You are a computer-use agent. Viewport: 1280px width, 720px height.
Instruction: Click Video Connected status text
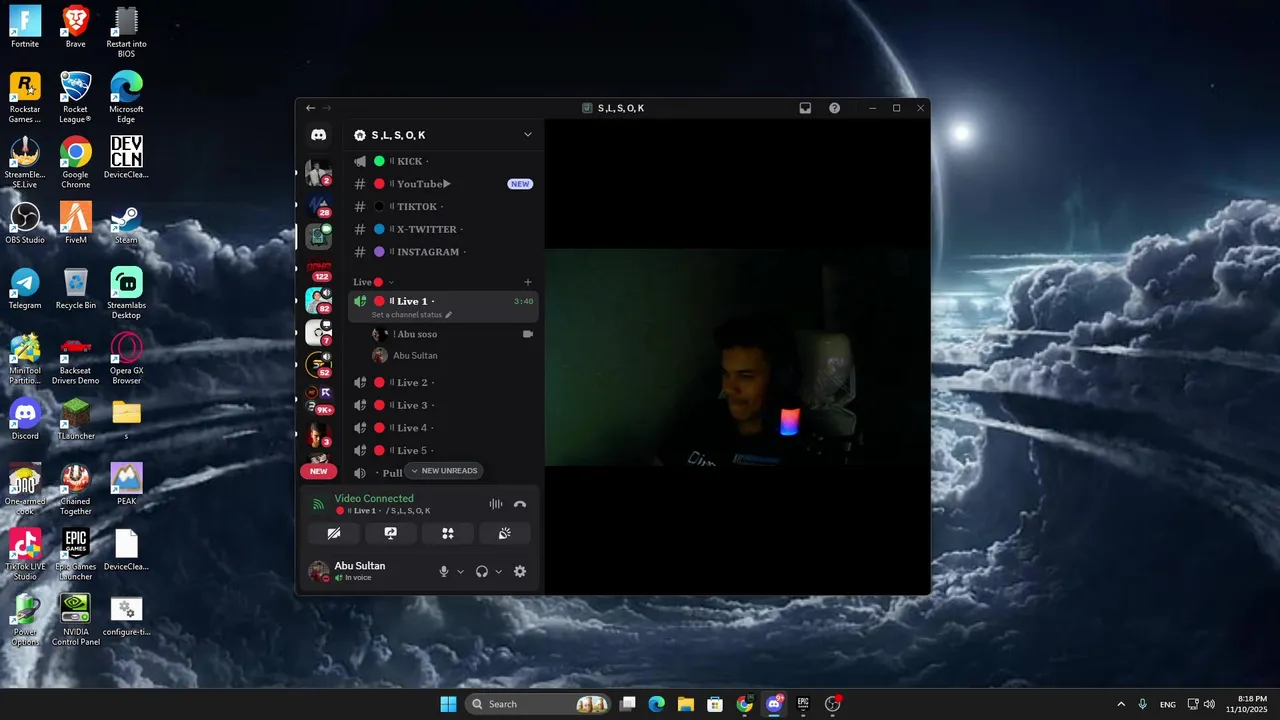[x=374, y=498]
